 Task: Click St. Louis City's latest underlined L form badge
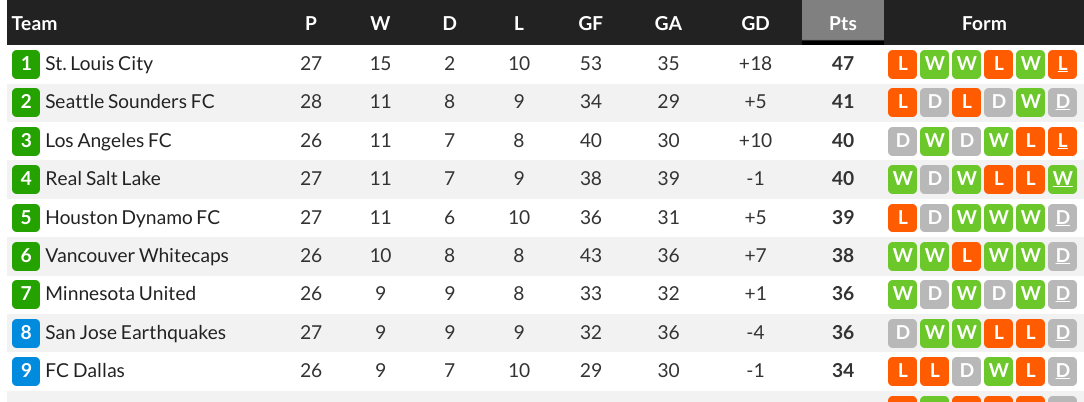[x=1063, y=64]
